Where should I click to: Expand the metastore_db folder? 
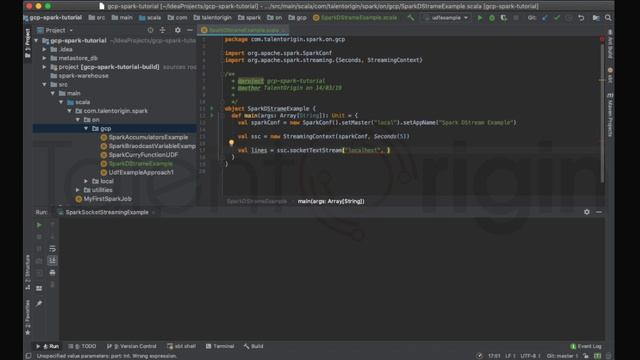[44, 58]
